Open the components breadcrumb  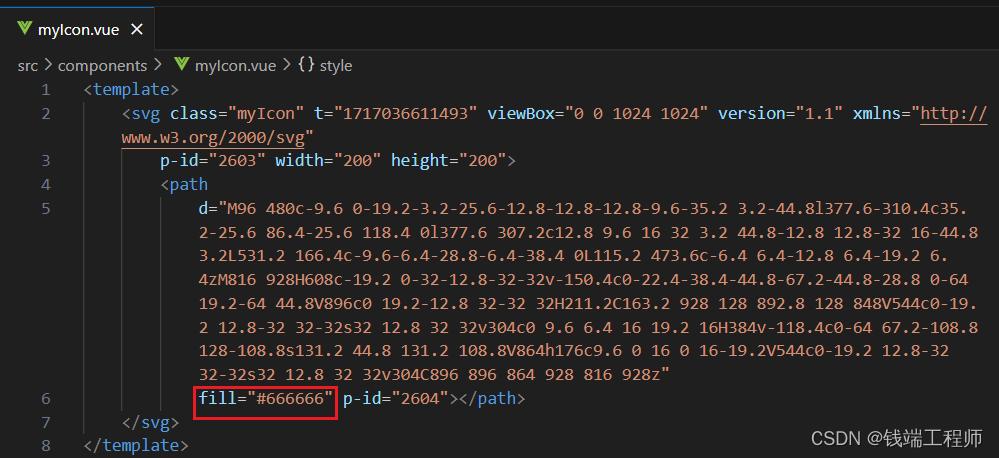[103, 66]
